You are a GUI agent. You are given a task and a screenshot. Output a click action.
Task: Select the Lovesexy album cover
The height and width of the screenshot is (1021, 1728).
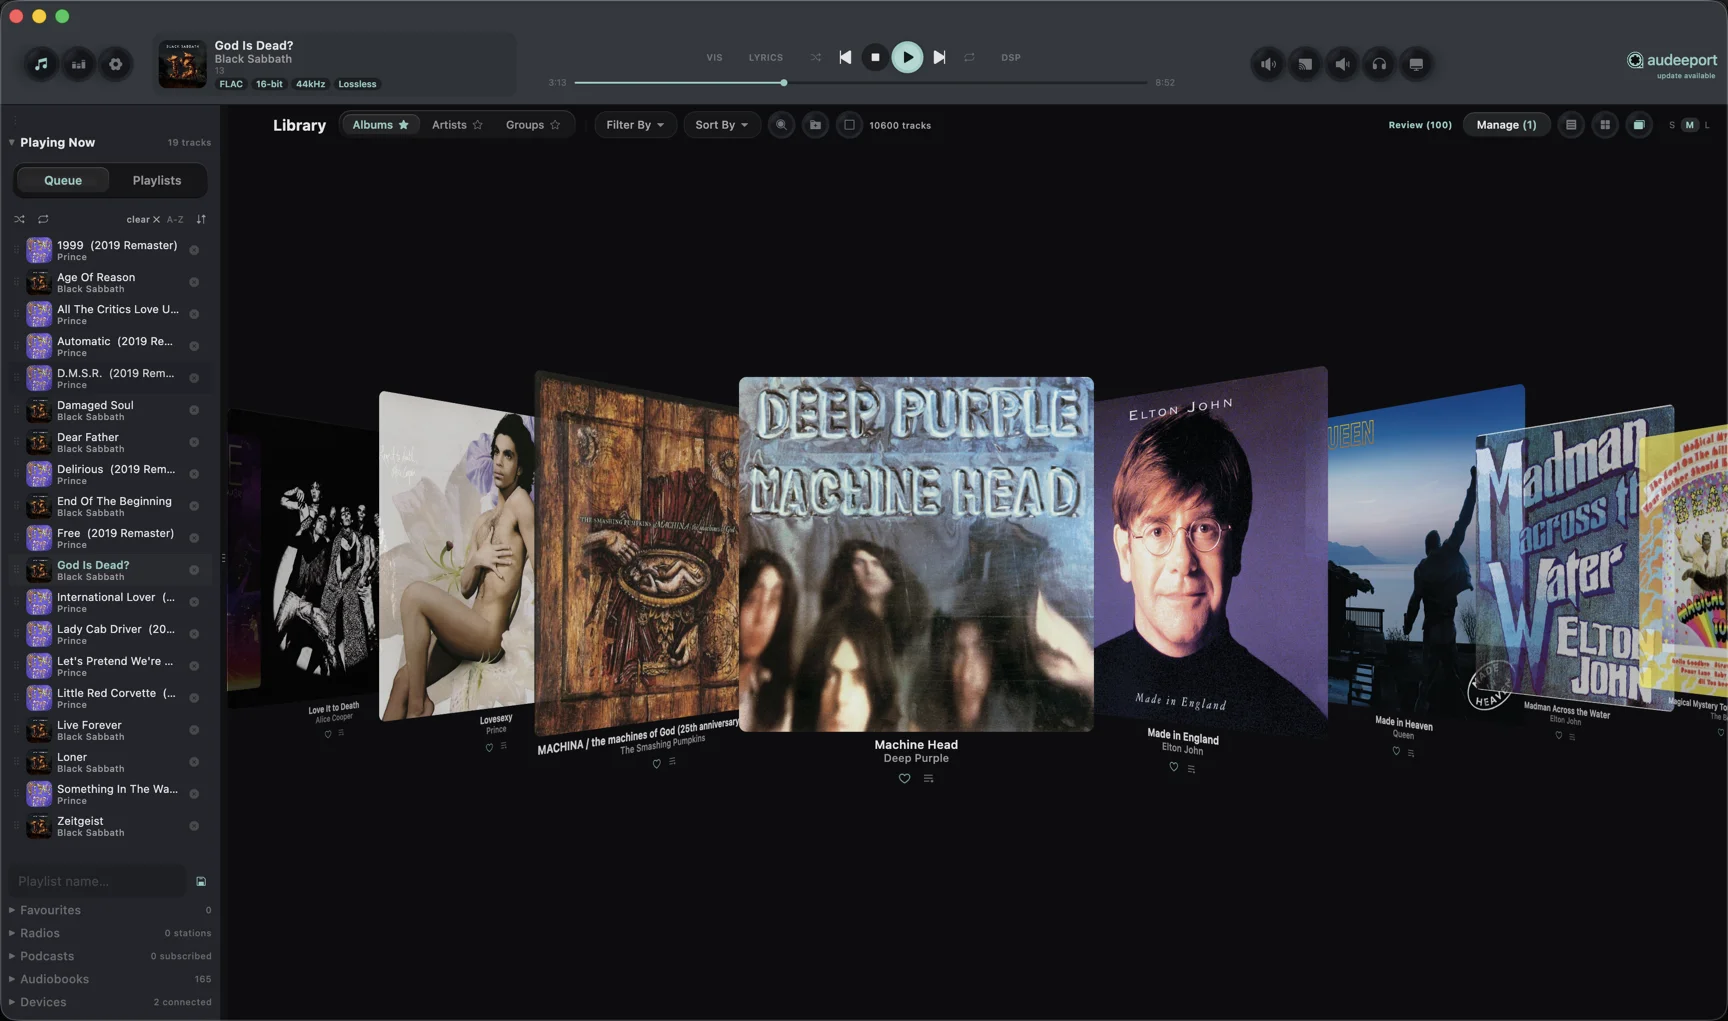point(457,555)
